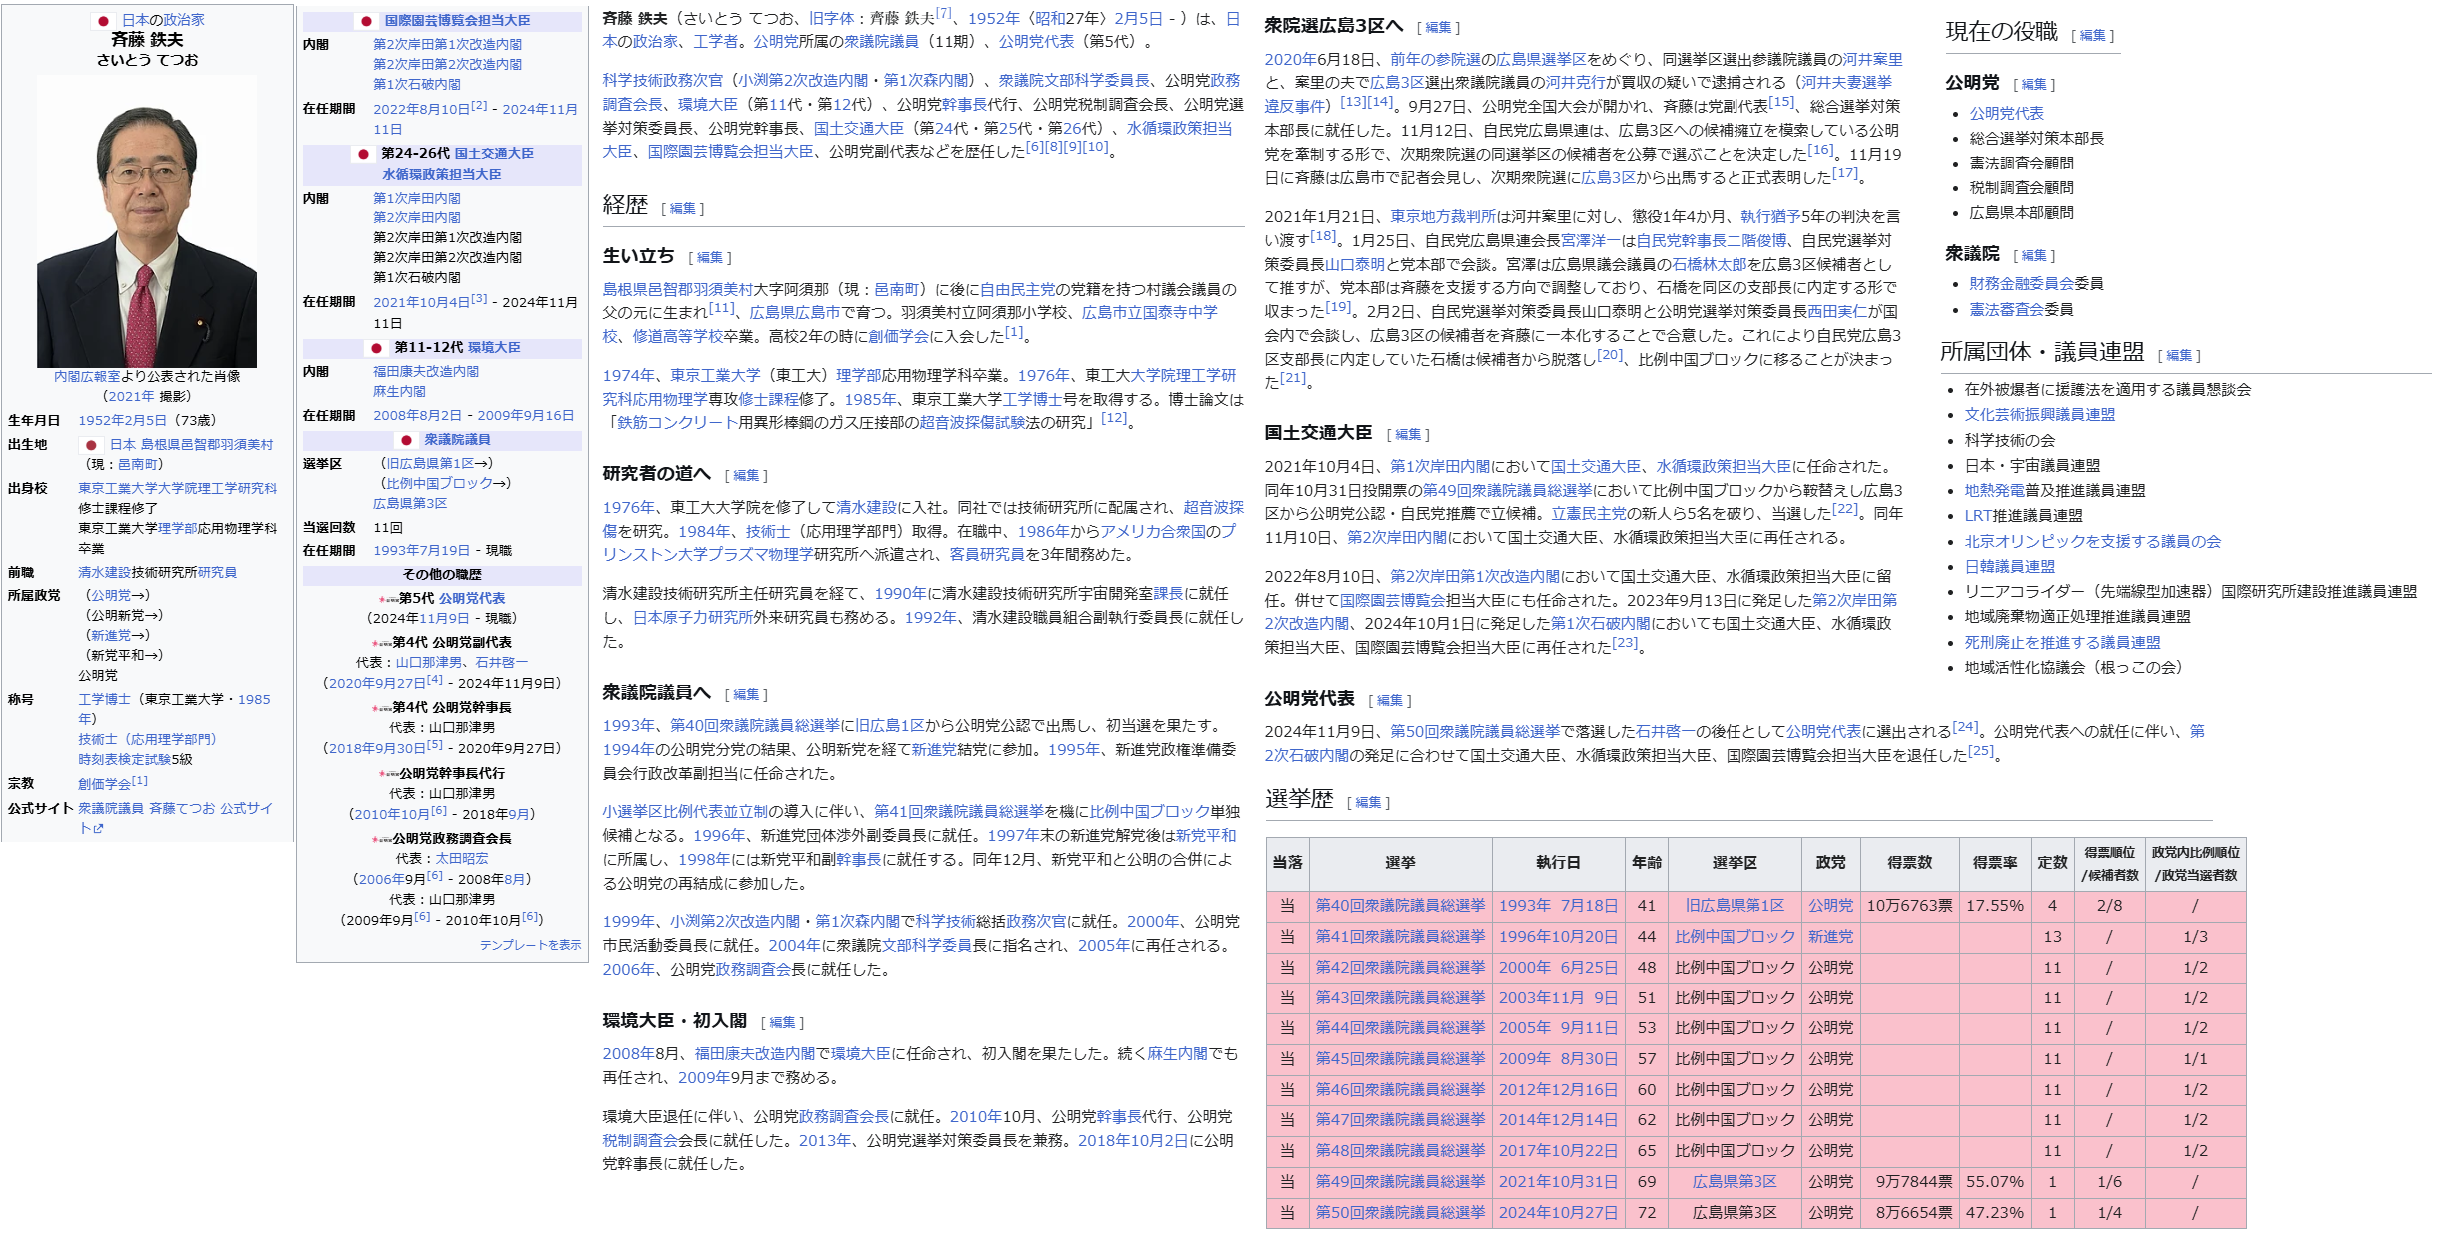Click small icon before 第5代 公明党代表
Image resolution: width=2444 pixels, height=1246 pixels.
[388, 600]
